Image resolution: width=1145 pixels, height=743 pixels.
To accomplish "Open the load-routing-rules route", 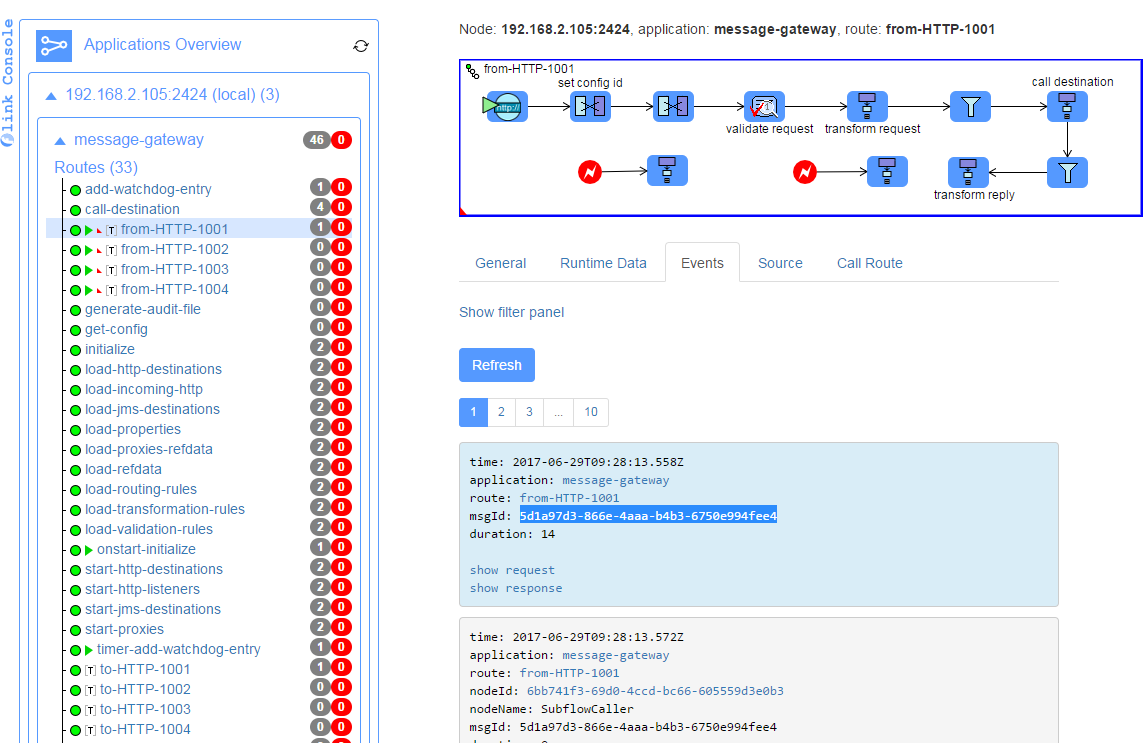I will point(140,489).
